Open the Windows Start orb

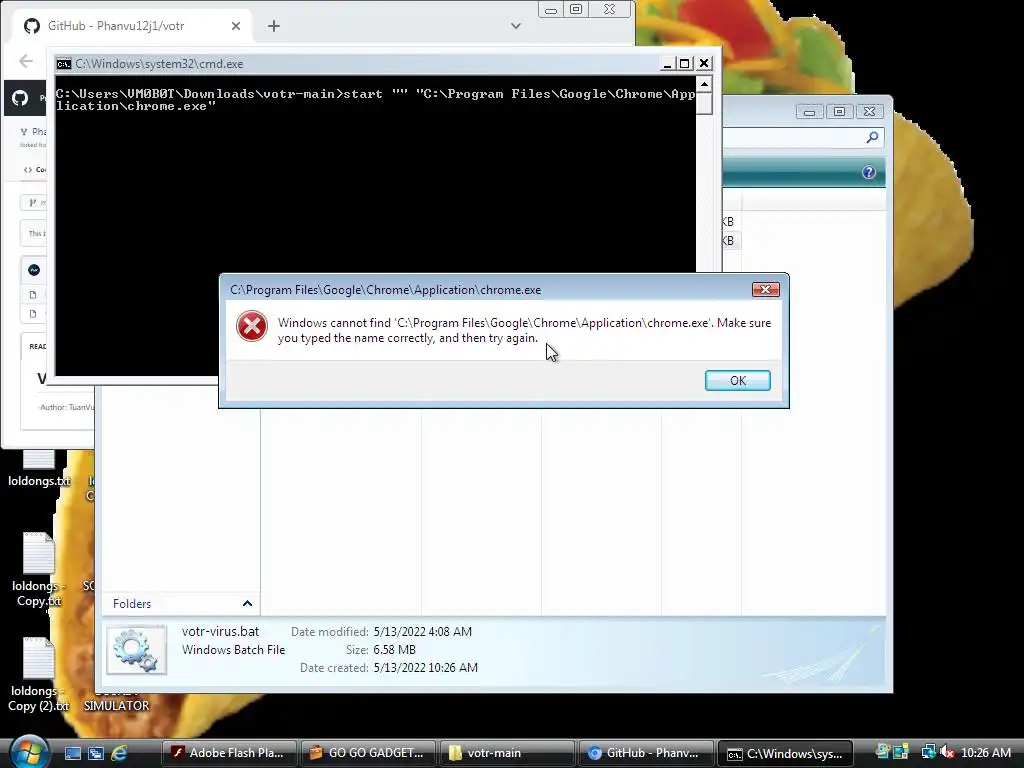point(29,751)
